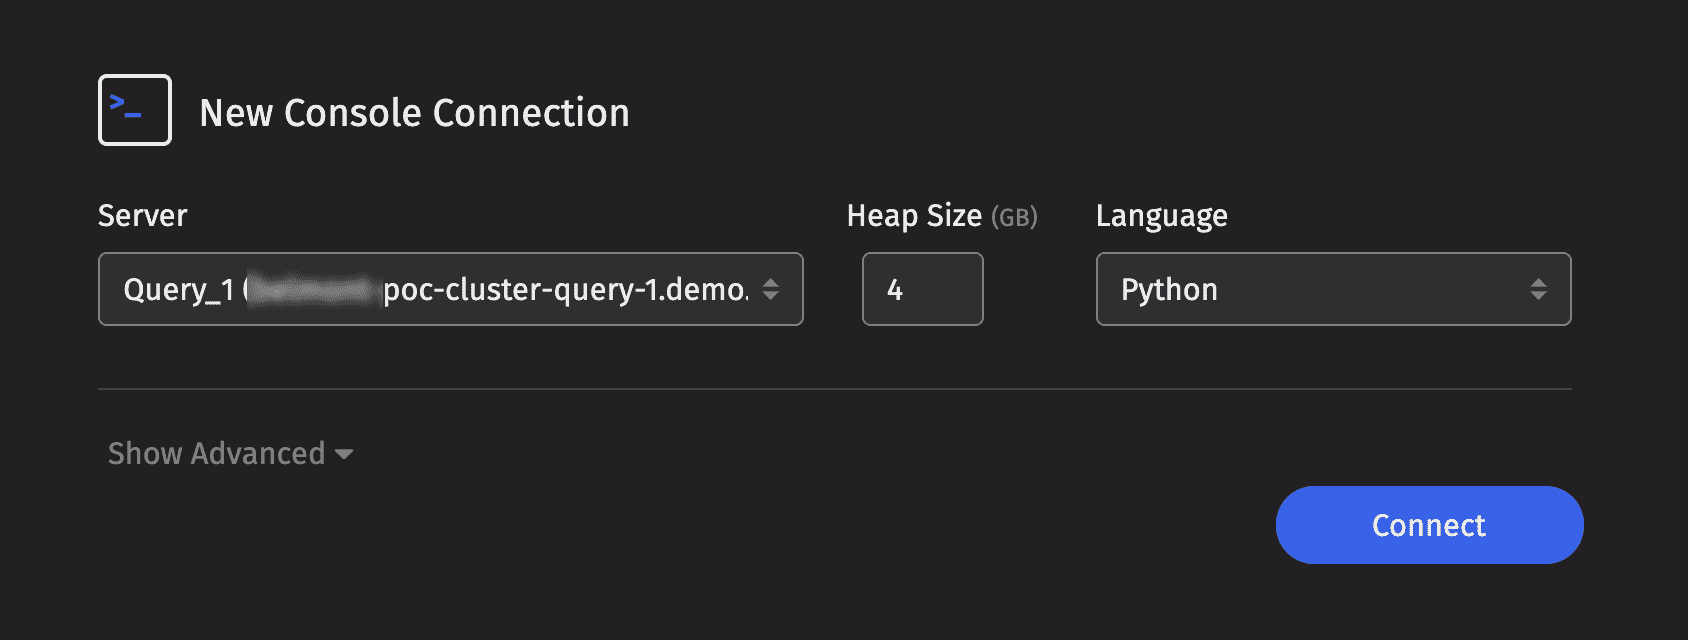Click the Server field up-down arrows
The image size is (1688, 640).
coord(770,289)
